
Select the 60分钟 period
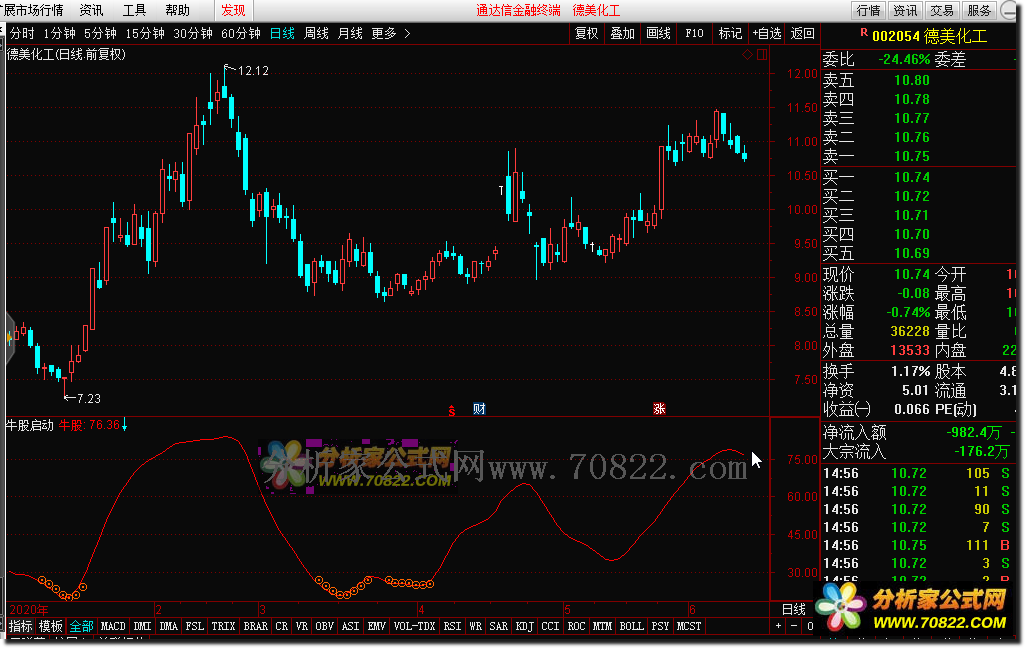241,33
